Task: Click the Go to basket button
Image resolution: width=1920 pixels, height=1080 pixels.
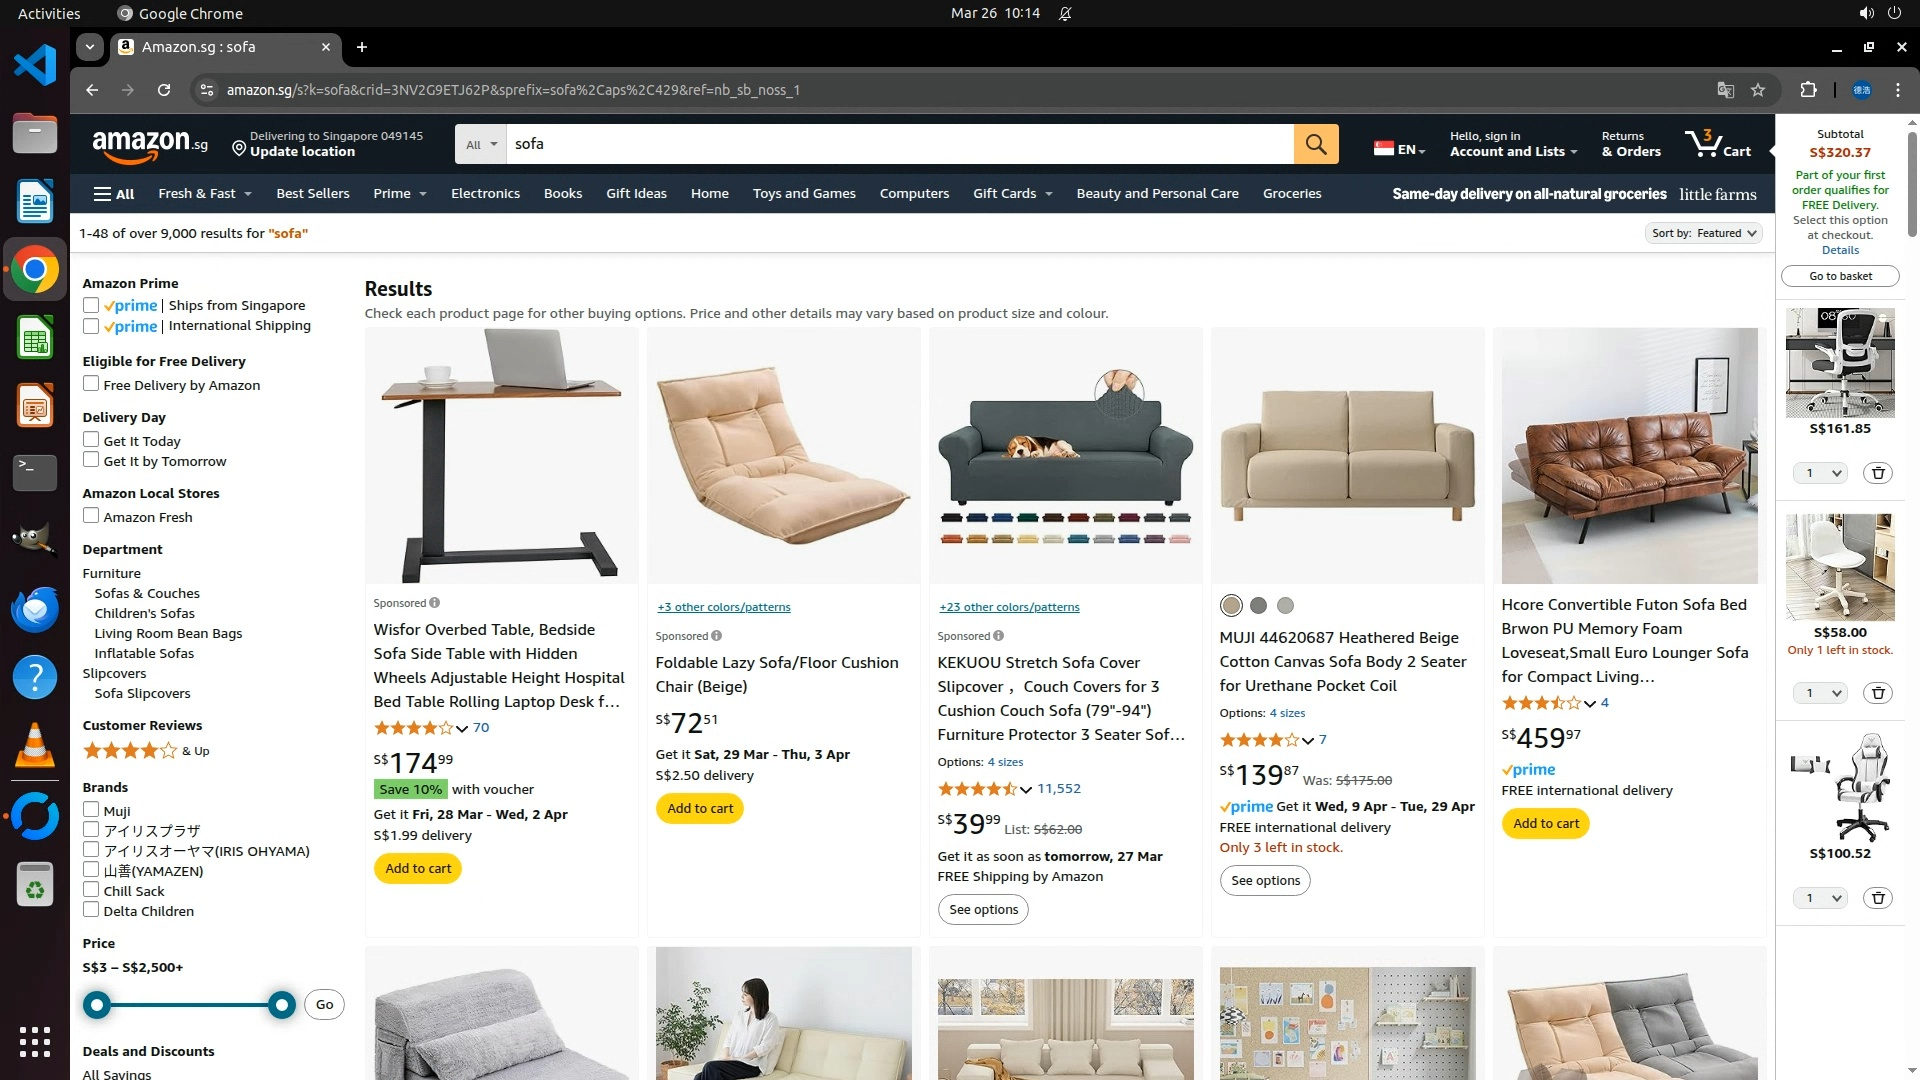Action: [x=1840, y=276]
